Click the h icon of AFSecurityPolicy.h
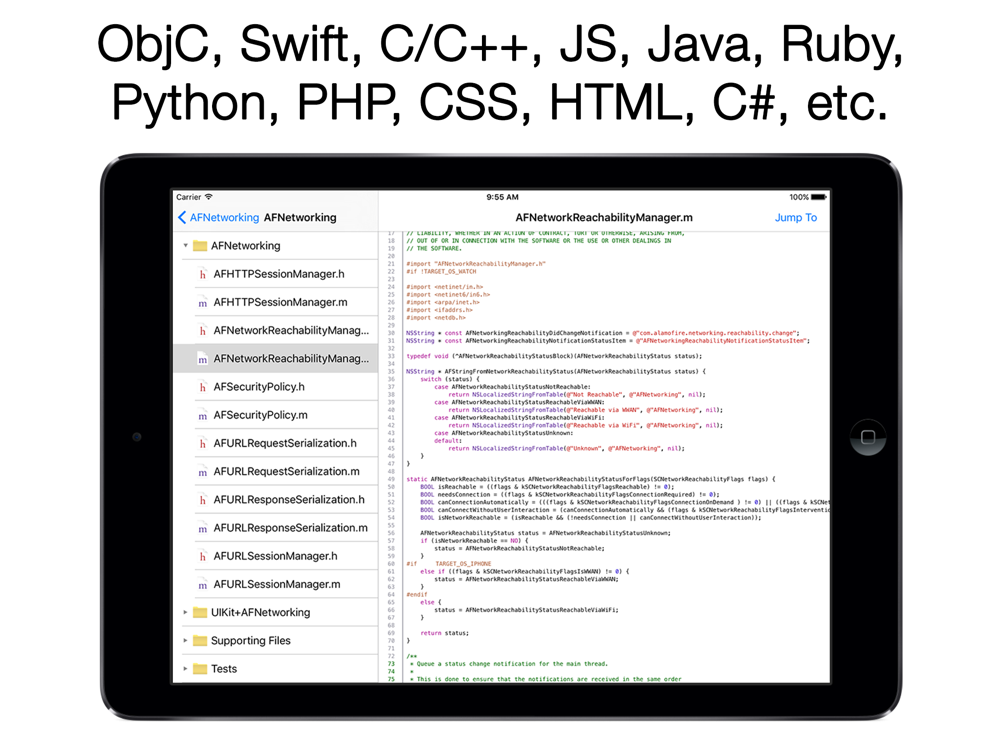The width and height of the screenshot is (1000, 750). point(202,387)
